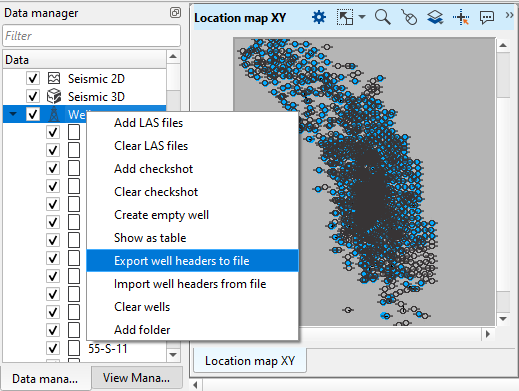Open the settings gear in Location map toolbar
The image size is (519, 391).
[319, 17]
